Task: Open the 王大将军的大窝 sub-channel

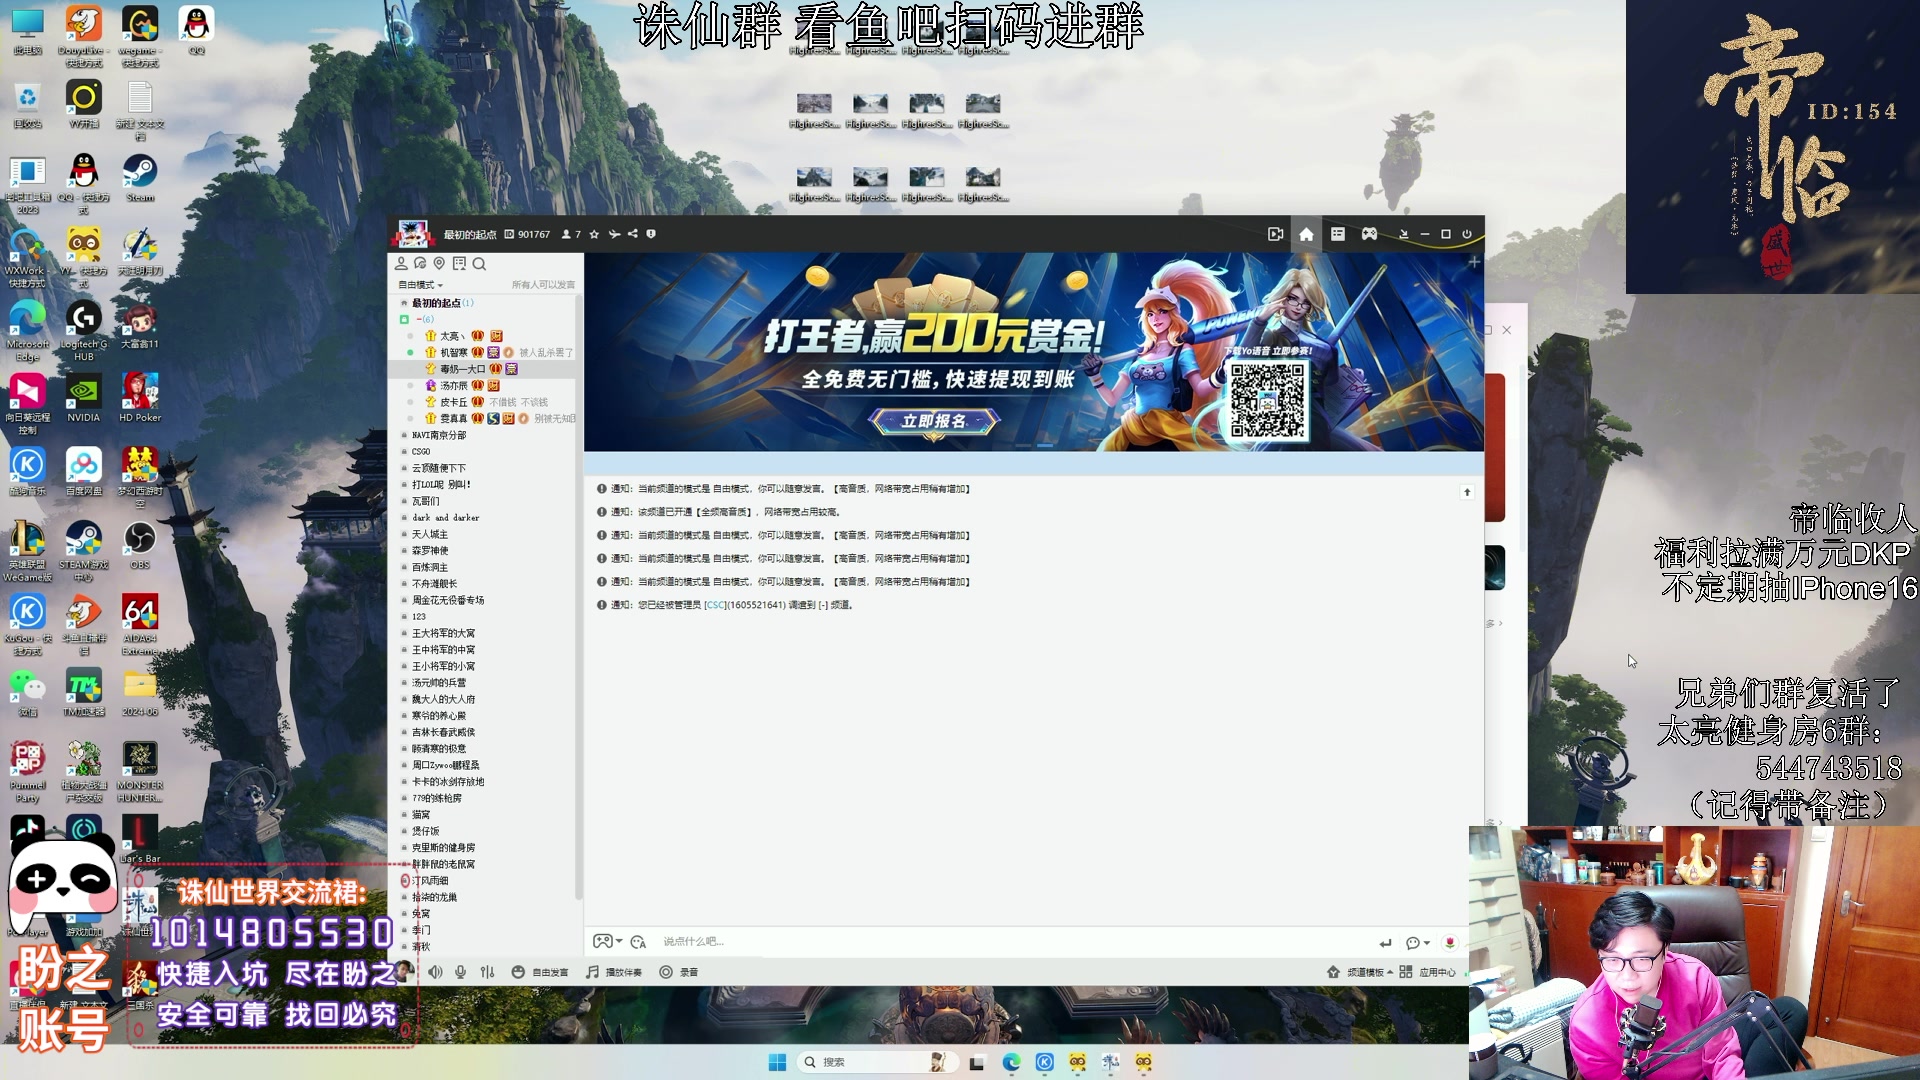Action: coord(444,633)
